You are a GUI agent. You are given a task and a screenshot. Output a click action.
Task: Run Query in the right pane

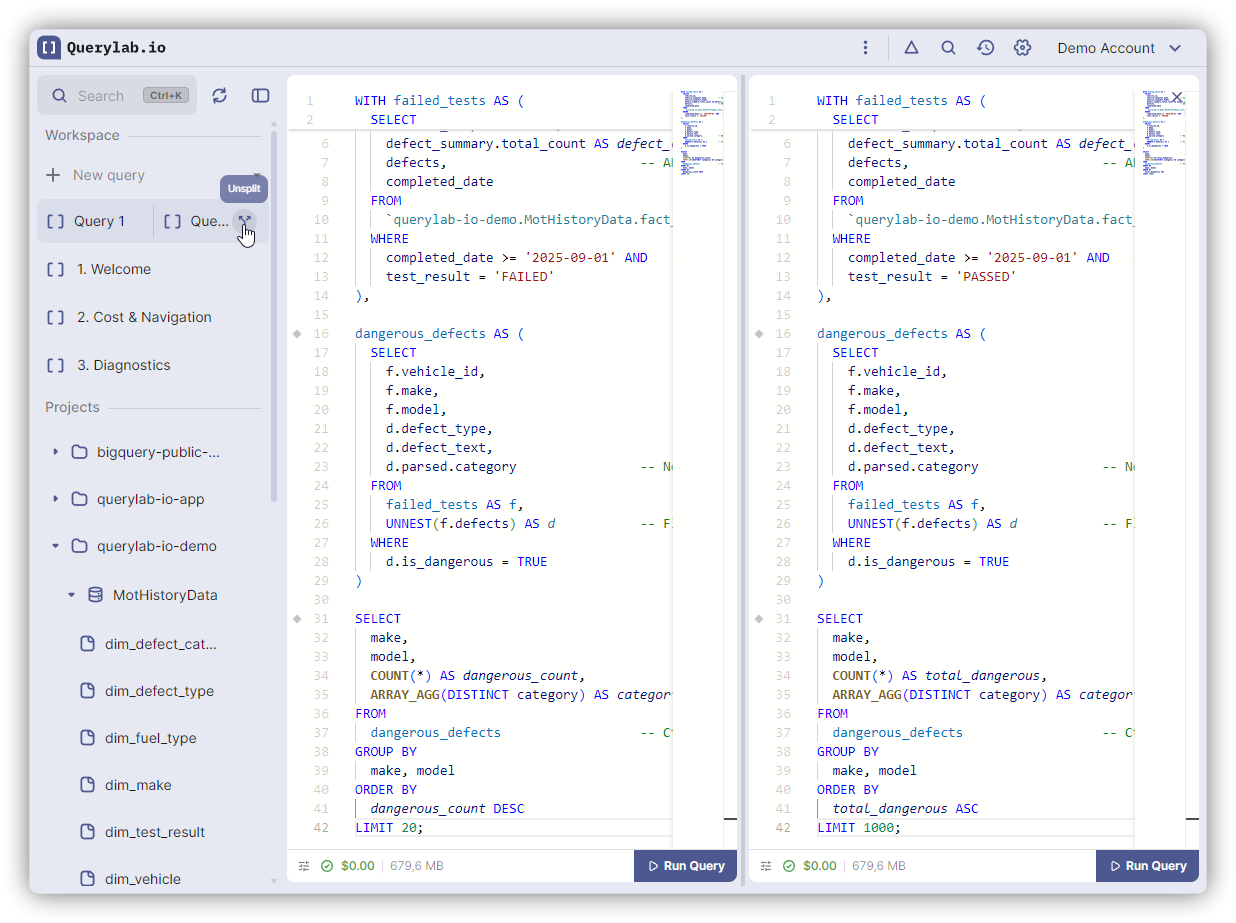pos(1147,866)
